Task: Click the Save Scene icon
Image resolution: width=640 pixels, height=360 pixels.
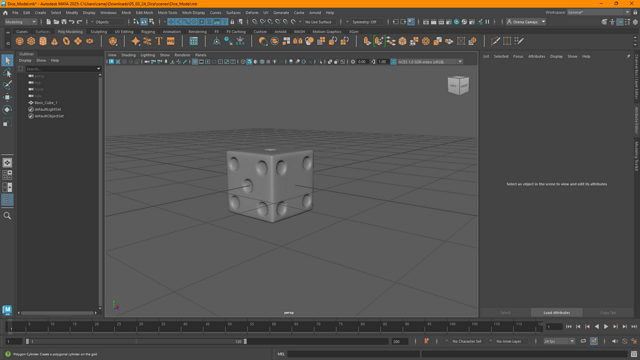Action: click(64, 22)
